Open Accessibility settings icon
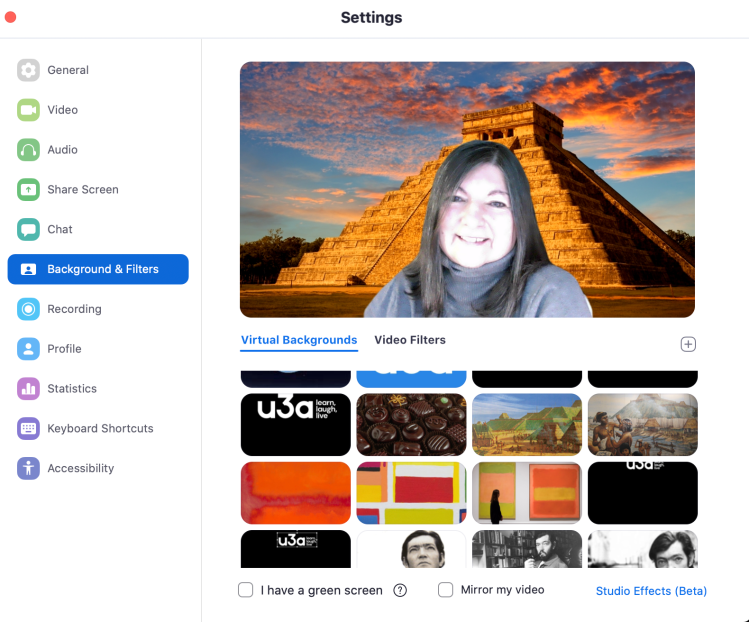 (x=28, y=468)
